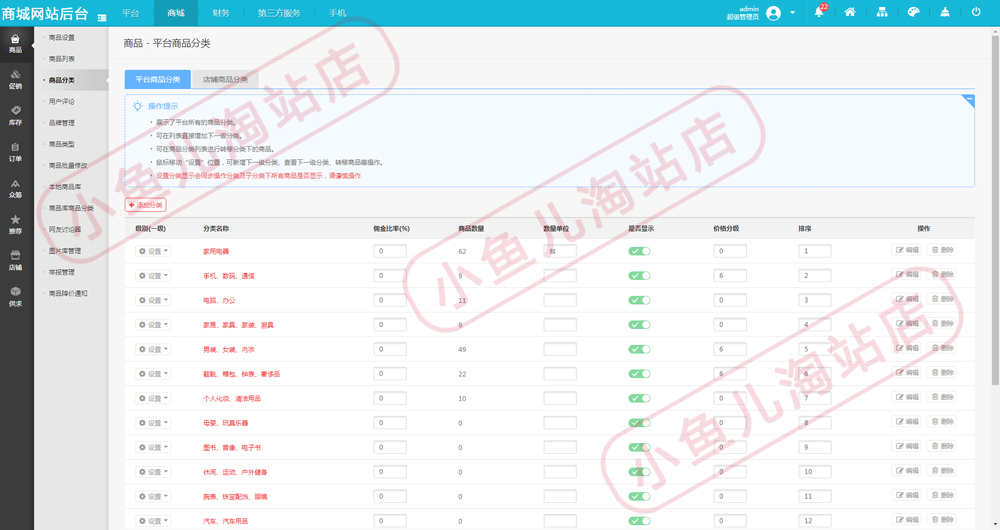The image size is (1000, 530).
Task: Toggle display switch for row sorted 4
Action: point(639,325)
